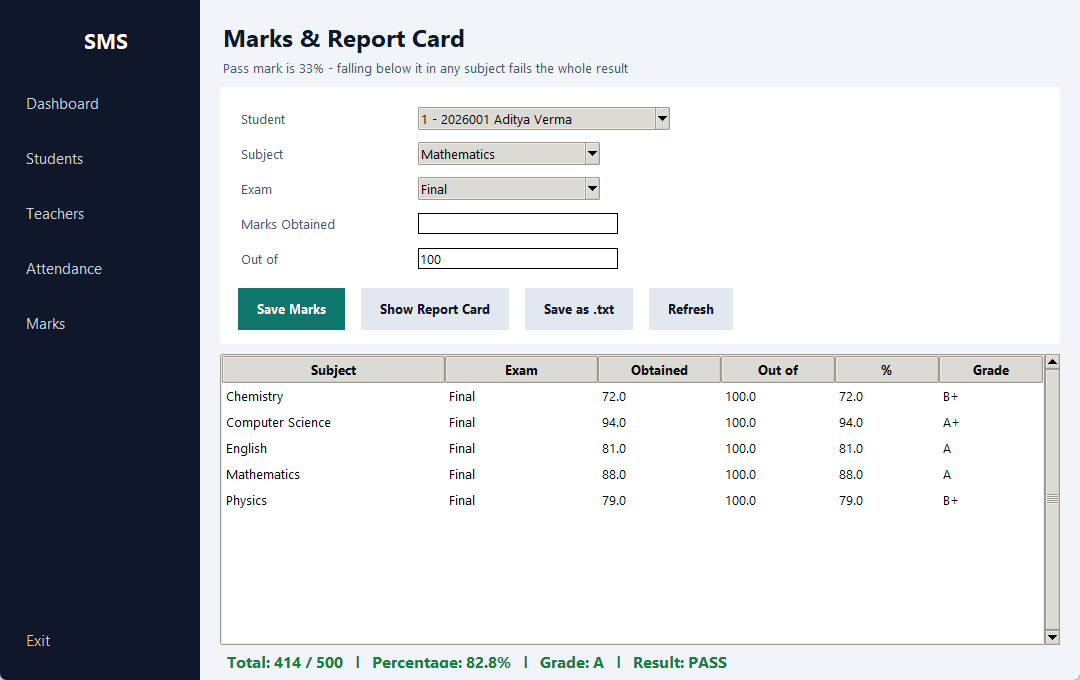Viewport: 1080px width, 680px height.
Task: Click English's obtained value 81.0
Action: click(x=614, y=449)
